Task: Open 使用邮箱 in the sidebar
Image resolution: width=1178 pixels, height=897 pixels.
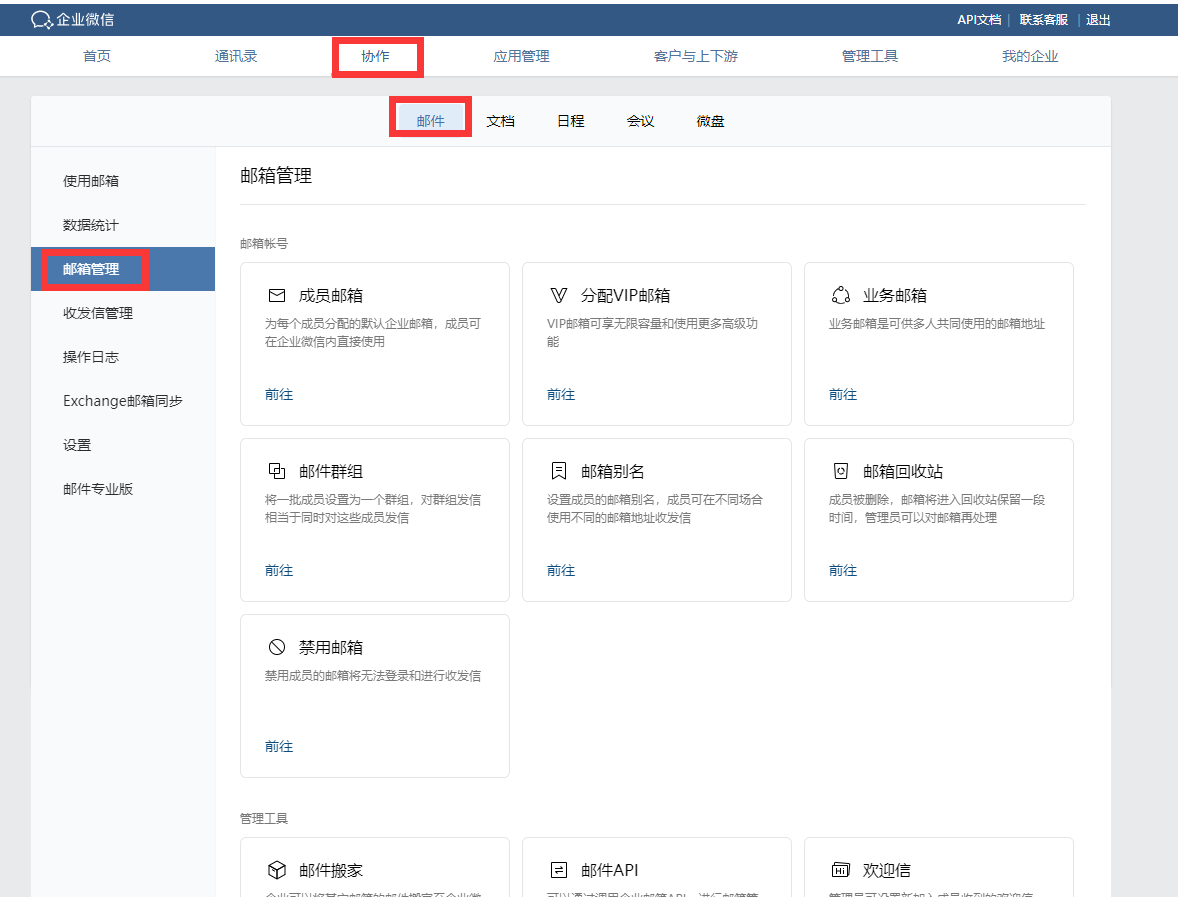Action: click(122, 181)
